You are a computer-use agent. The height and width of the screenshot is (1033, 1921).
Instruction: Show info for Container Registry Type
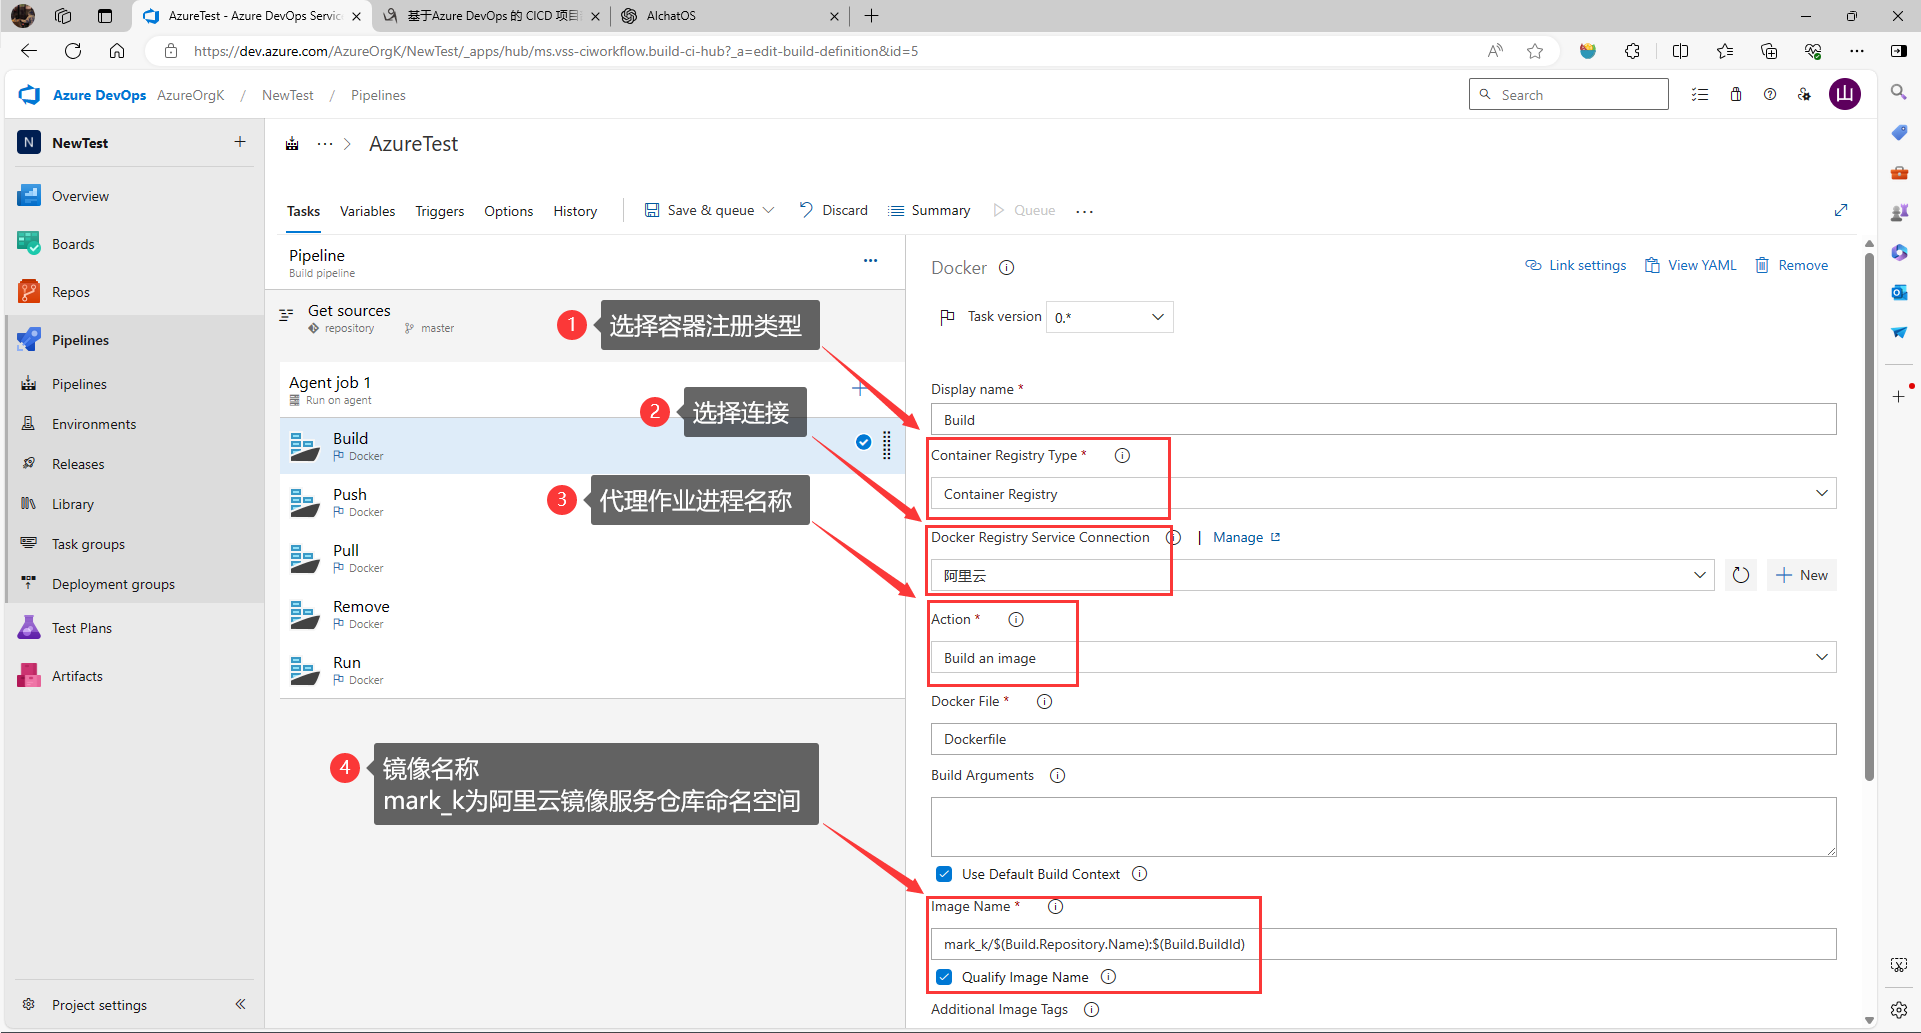click(1122, 455)
